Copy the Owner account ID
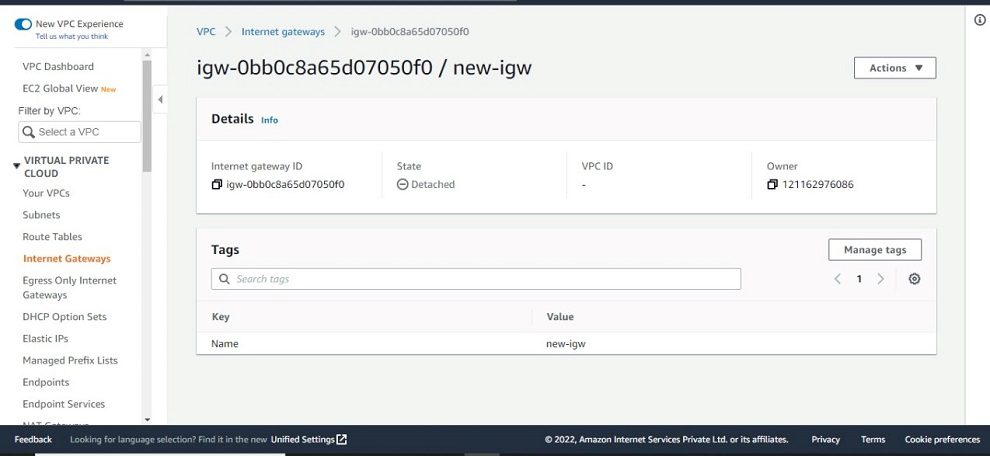 pyautogui.click(x=772, y=184)
